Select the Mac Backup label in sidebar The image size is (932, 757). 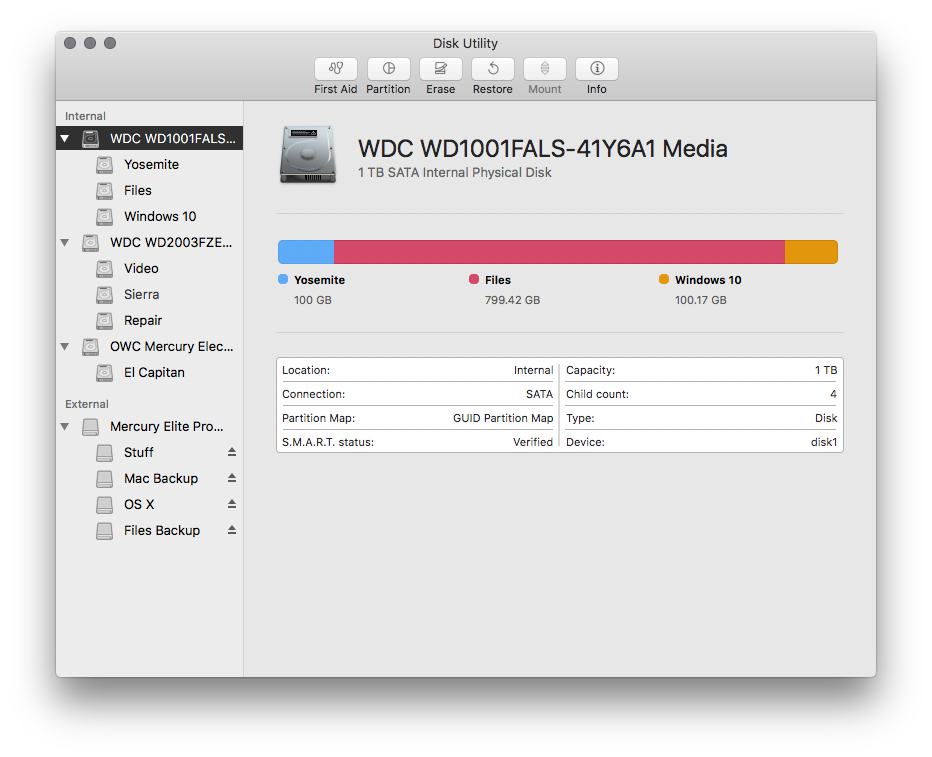point(161,479)
